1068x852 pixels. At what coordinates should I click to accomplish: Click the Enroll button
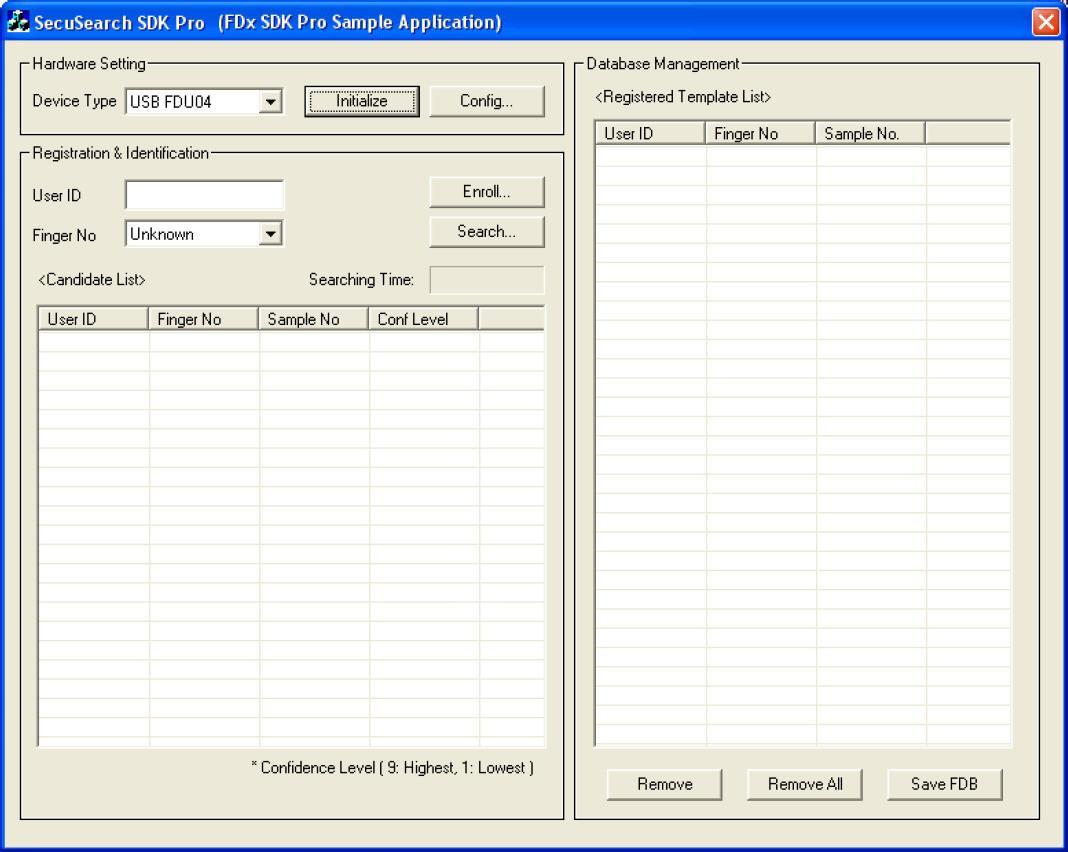pyautogui.click(x=487, y=192)
